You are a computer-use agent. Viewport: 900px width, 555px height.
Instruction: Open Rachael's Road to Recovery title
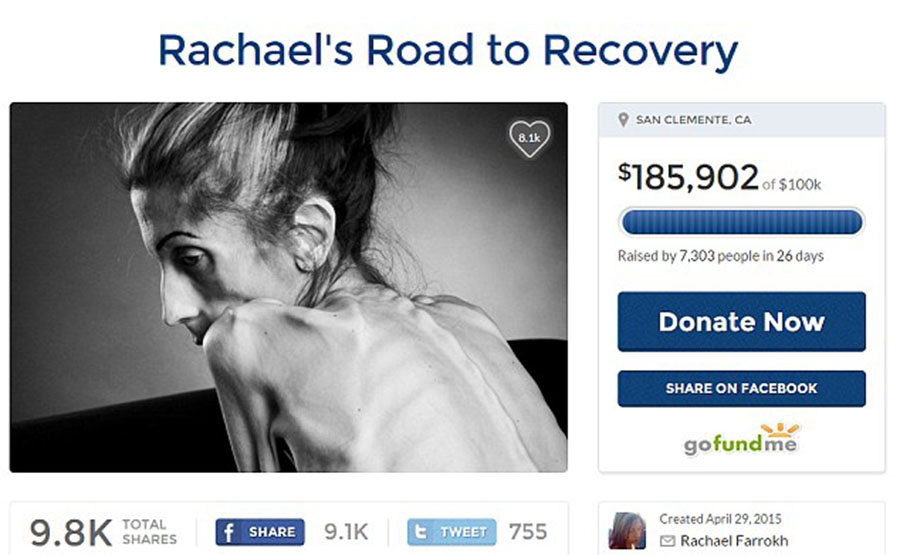[448, 51]
